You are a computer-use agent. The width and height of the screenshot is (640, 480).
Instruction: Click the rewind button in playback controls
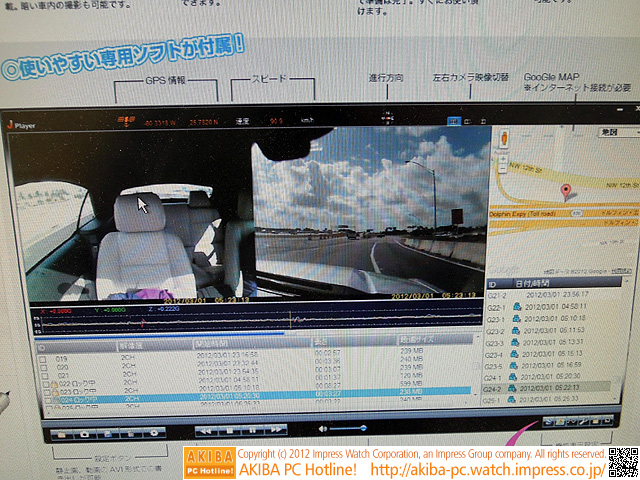pyautogui.click(x=208, y=431)
